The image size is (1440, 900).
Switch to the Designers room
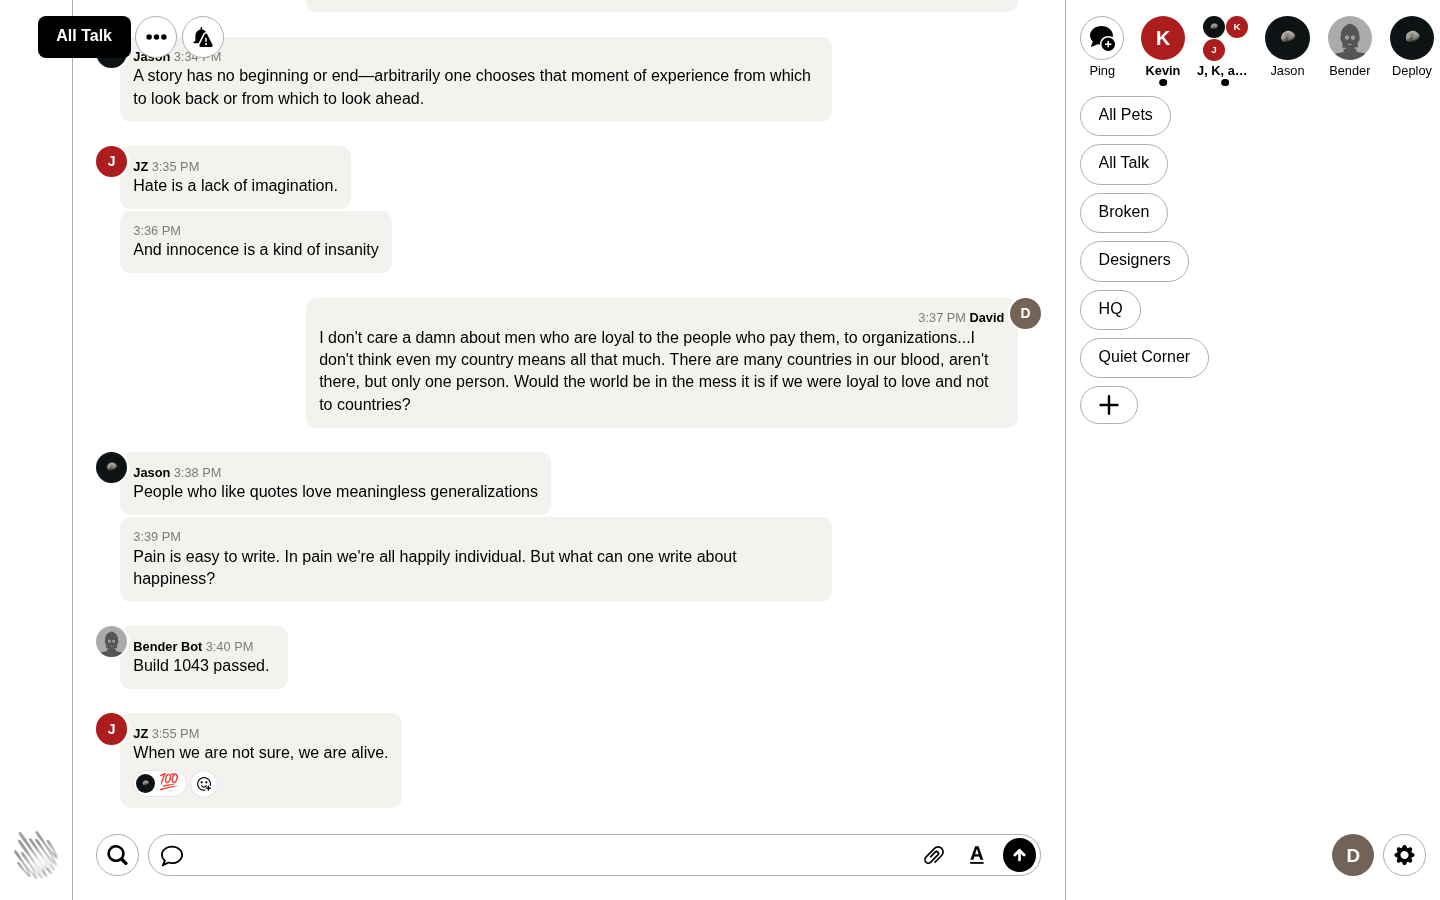(1134, 260)
